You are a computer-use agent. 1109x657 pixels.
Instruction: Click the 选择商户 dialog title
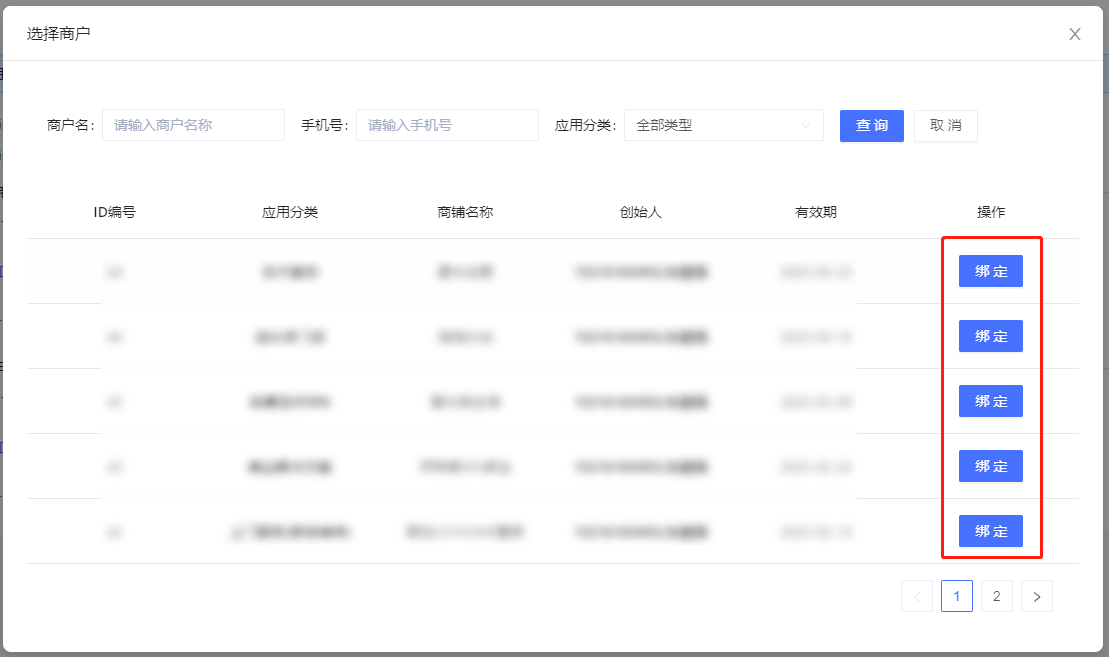[x=59, y=34]
